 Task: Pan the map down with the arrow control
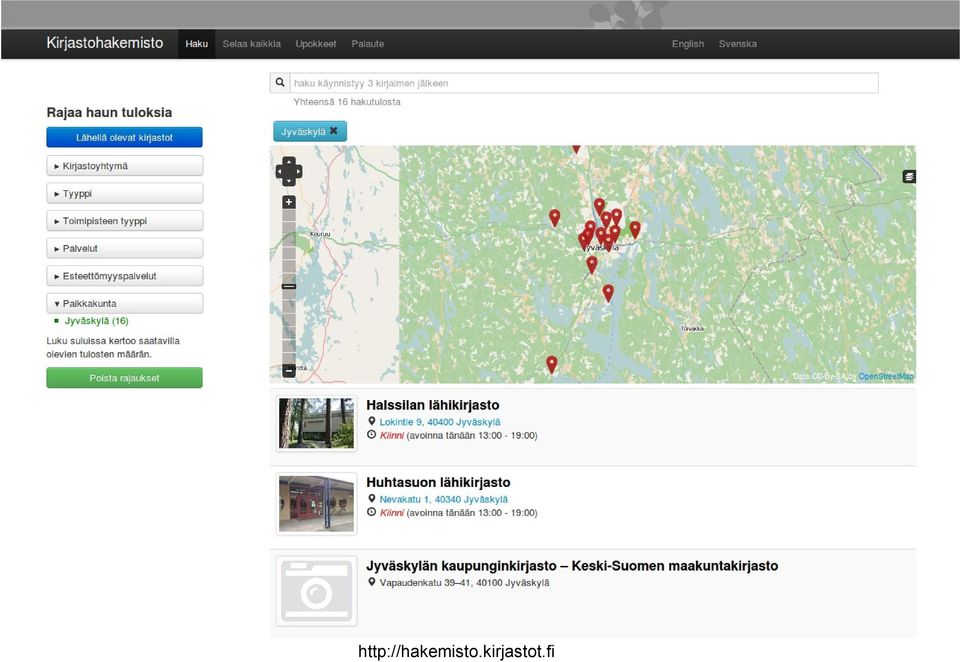coord(289,181)
